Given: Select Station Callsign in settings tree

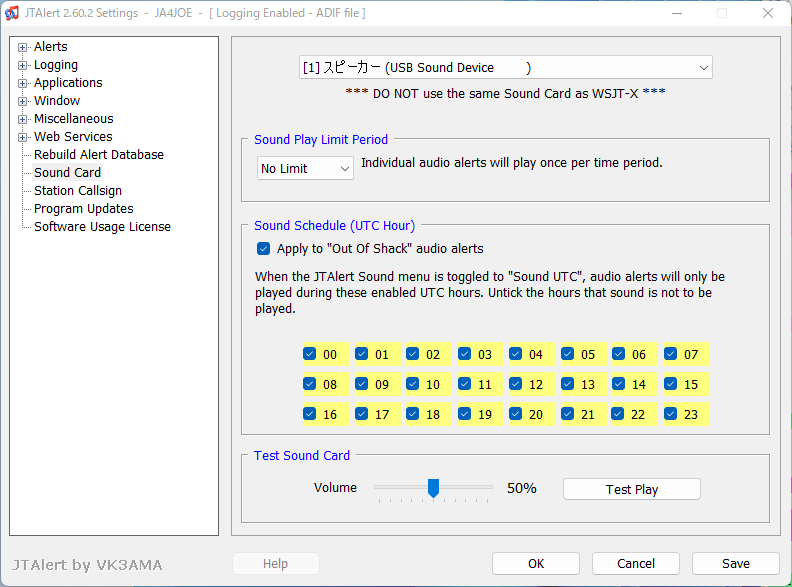Looking at the screenshot, I should 78,190.
